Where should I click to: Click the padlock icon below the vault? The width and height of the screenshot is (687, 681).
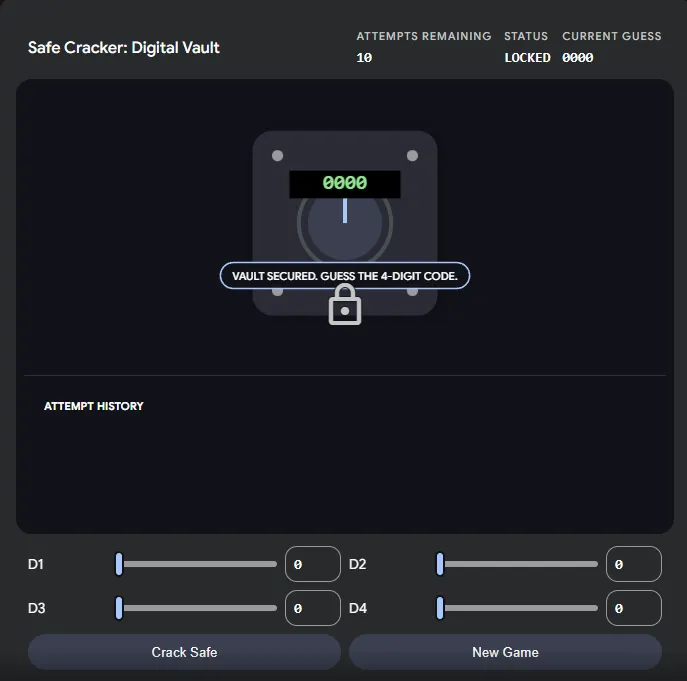pos(345,304)
